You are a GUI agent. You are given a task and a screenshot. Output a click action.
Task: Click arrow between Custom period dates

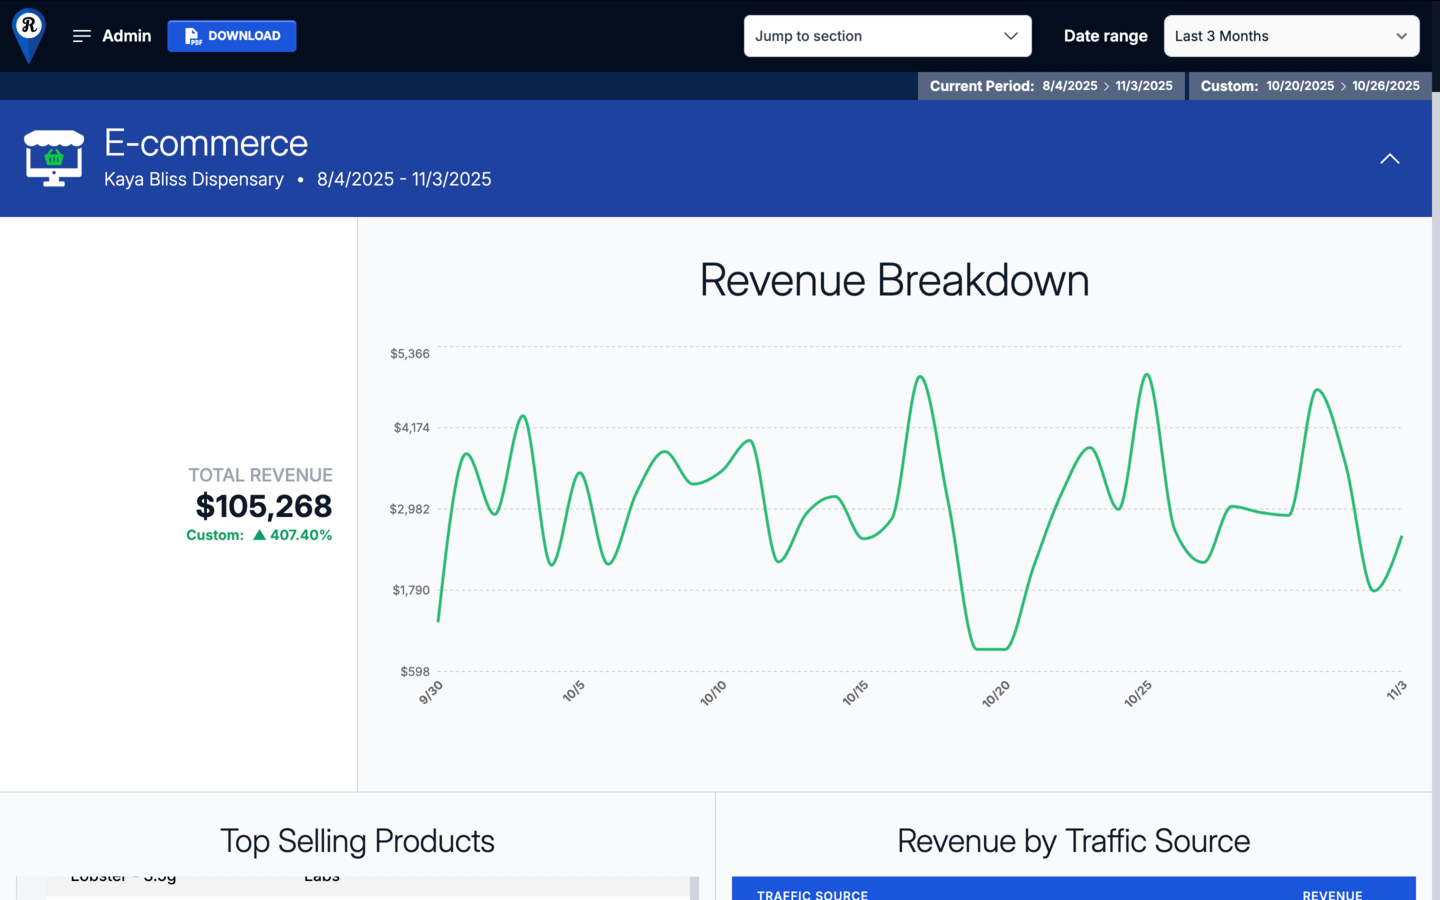click(1343, 86)
